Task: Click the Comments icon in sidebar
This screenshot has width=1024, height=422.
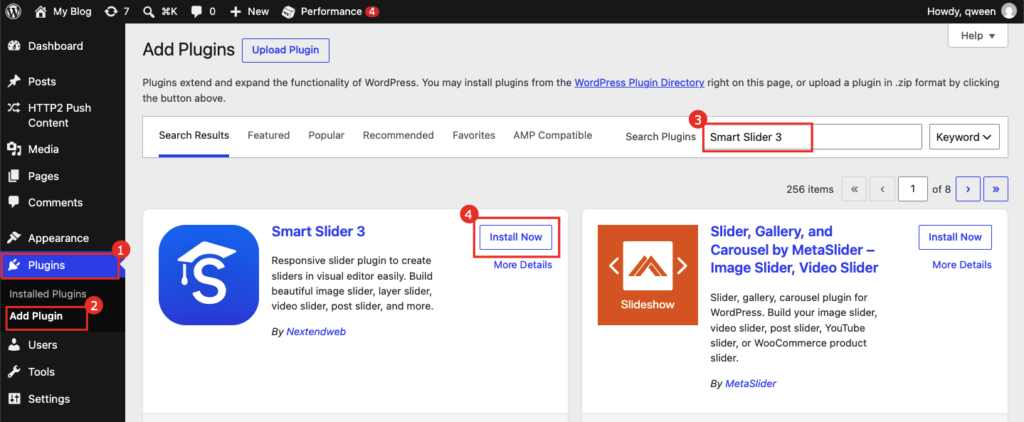Action: pyautogui.click(x=14, y=203)
